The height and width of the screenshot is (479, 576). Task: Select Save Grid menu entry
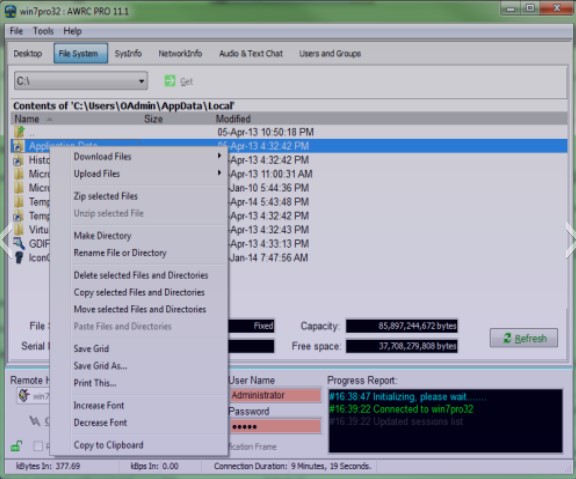pos(91,349)
